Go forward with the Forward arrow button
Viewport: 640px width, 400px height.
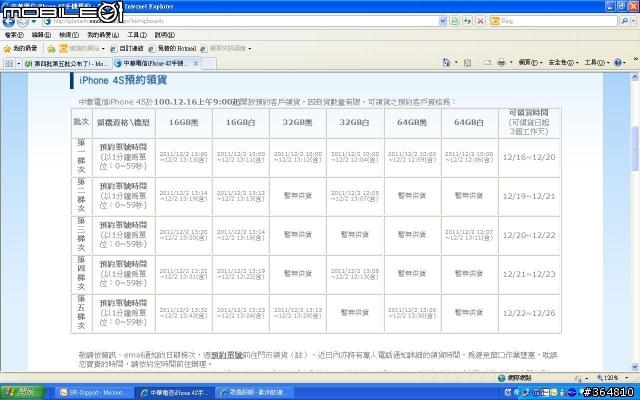(x=22, y=21)
